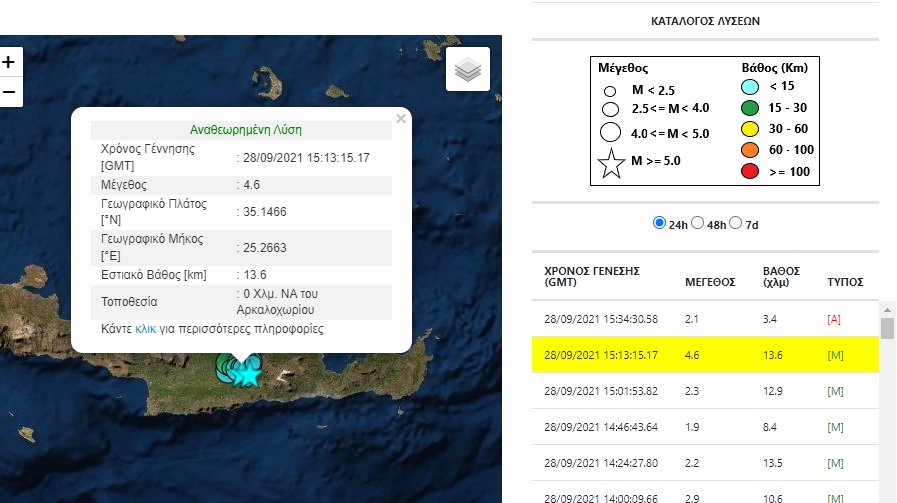This screenshot has width=897, height=503.
Task: Click the largest circle legend symbol
Action: (611, 133)
